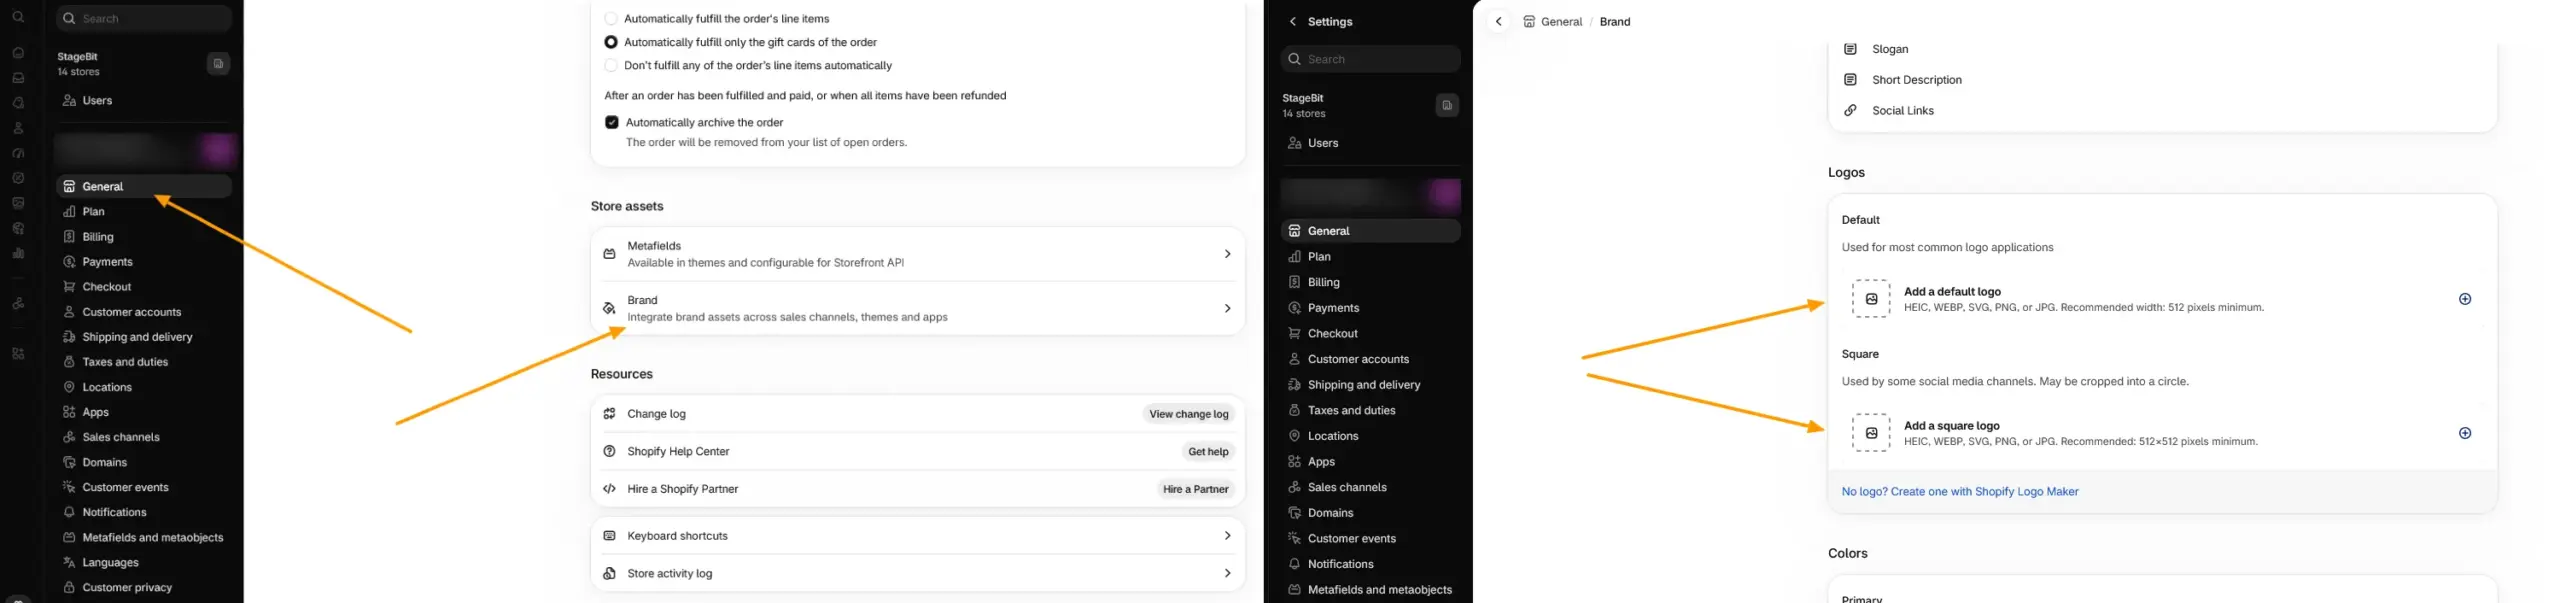Click Metafields and metaobjects icon, Brand page sidebar
The image size is (2560, 603).
click(x=1294, y=590)
